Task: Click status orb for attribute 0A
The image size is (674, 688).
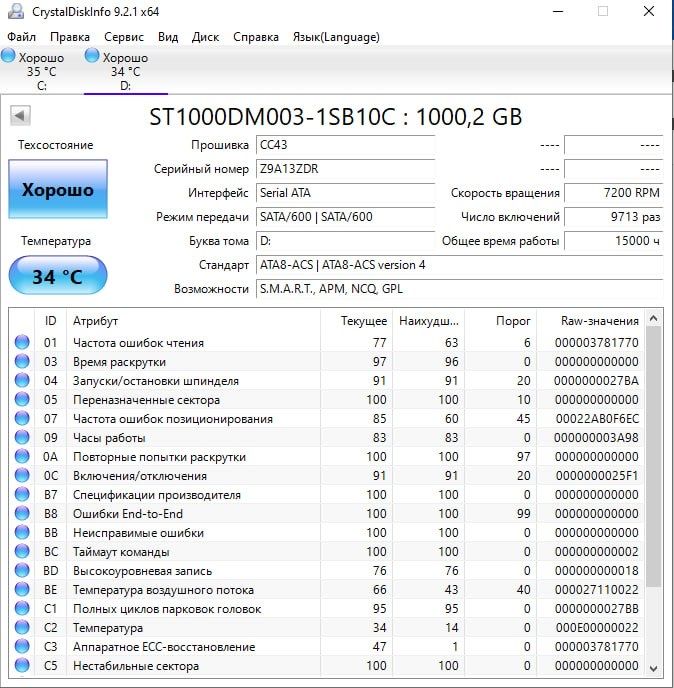Action: pos(22,457)
